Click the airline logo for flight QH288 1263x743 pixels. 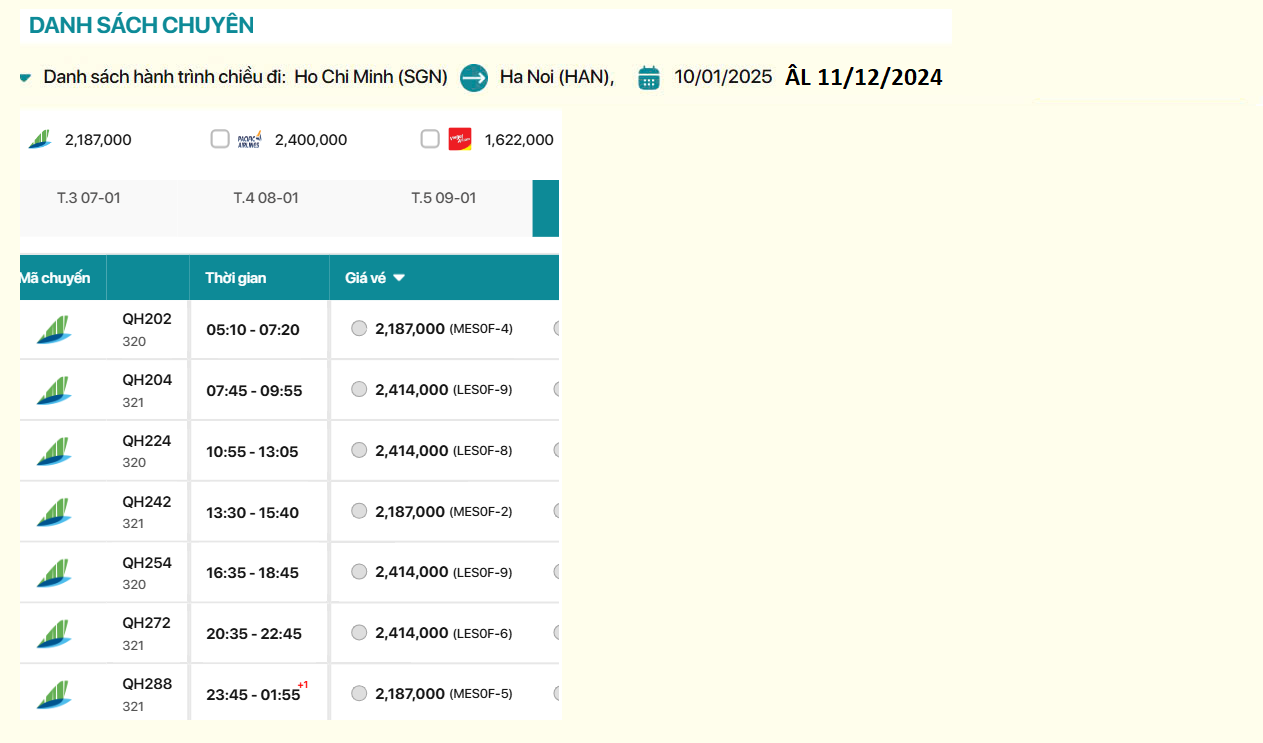tap(54, 694)
